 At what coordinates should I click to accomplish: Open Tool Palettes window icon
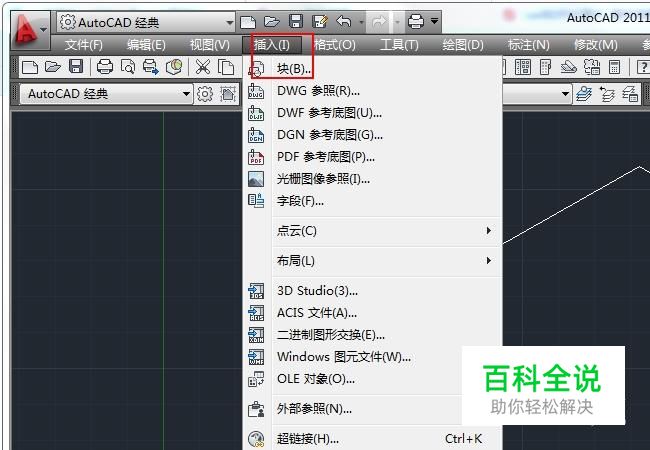tap(546, 67)
